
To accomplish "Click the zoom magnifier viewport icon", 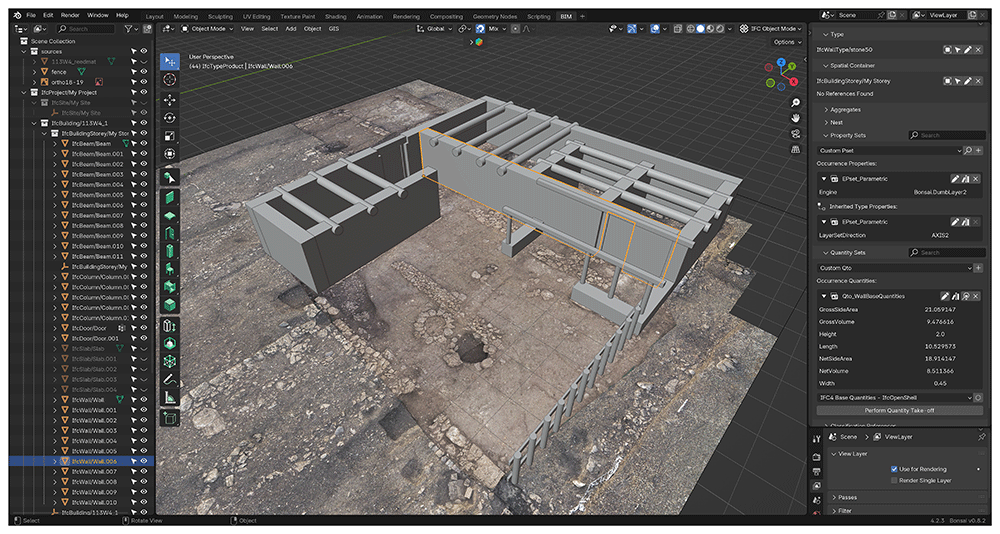I will (795, 103).
